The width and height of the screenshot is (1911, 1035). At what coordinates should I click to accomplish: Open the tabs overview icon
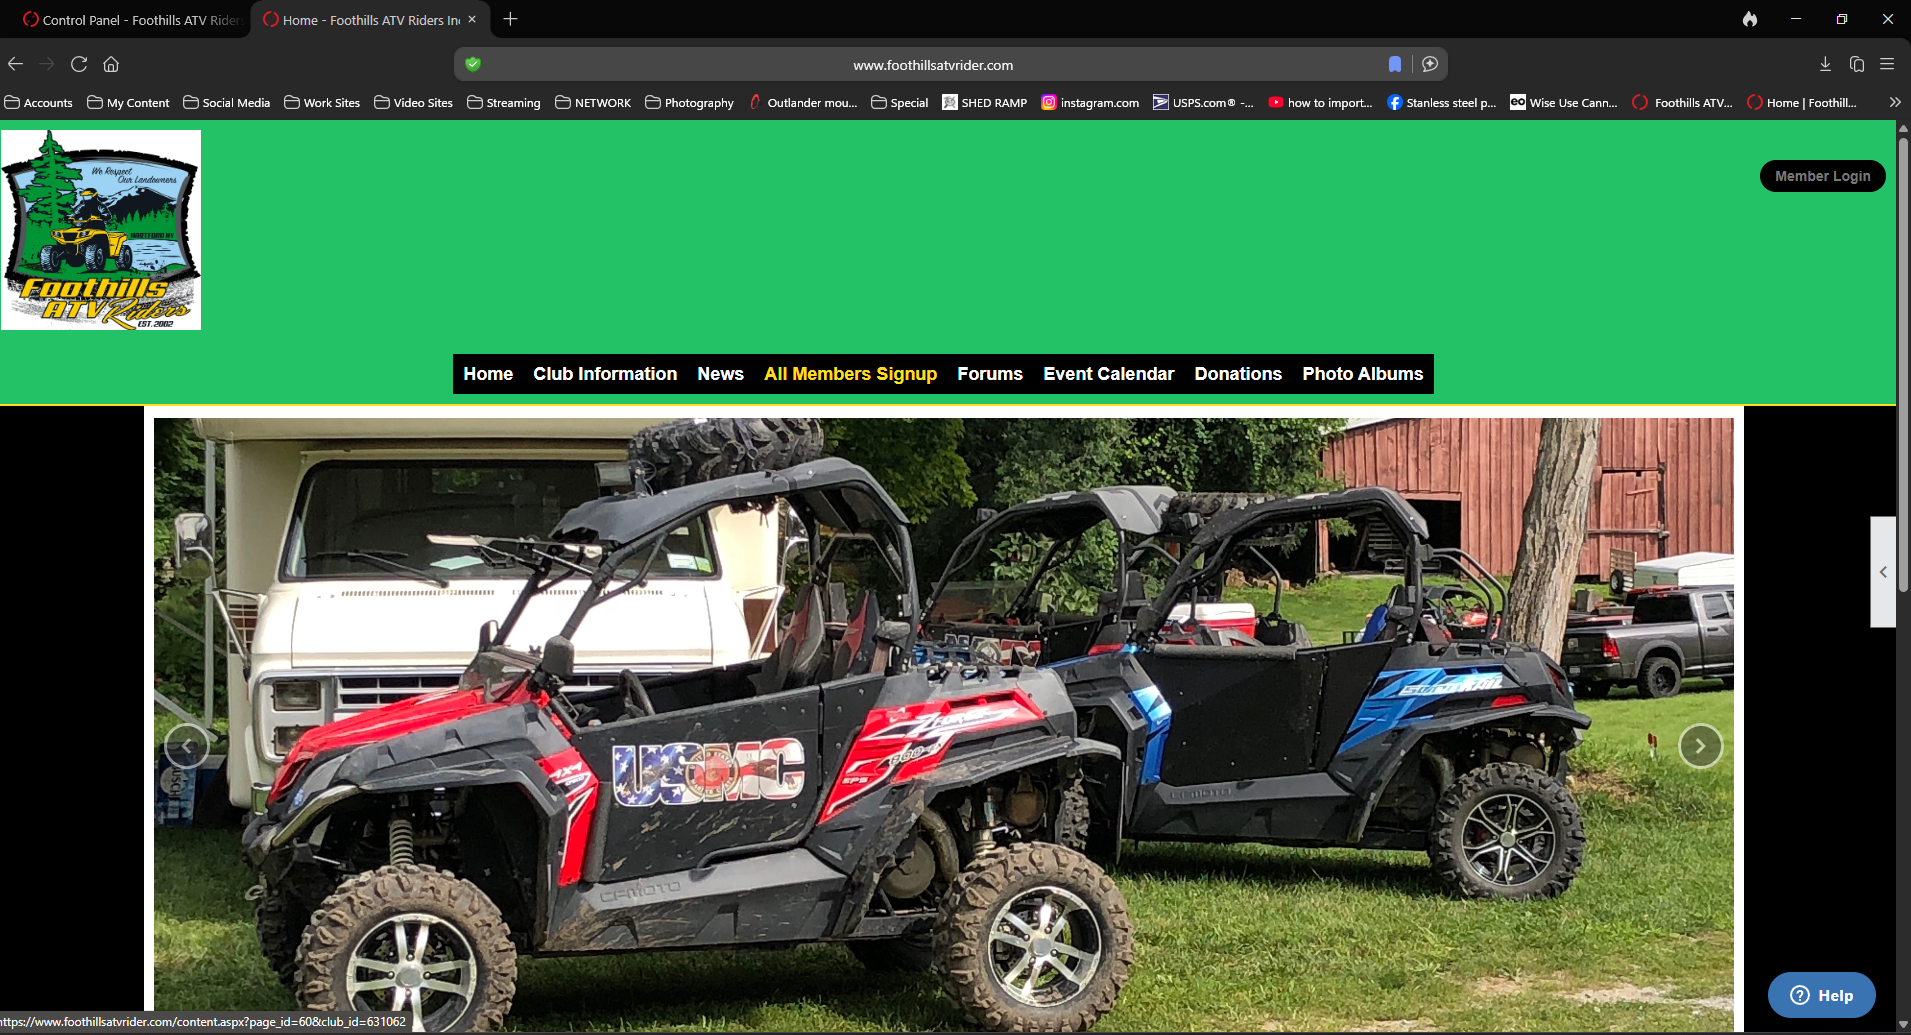pos(1857,64)
